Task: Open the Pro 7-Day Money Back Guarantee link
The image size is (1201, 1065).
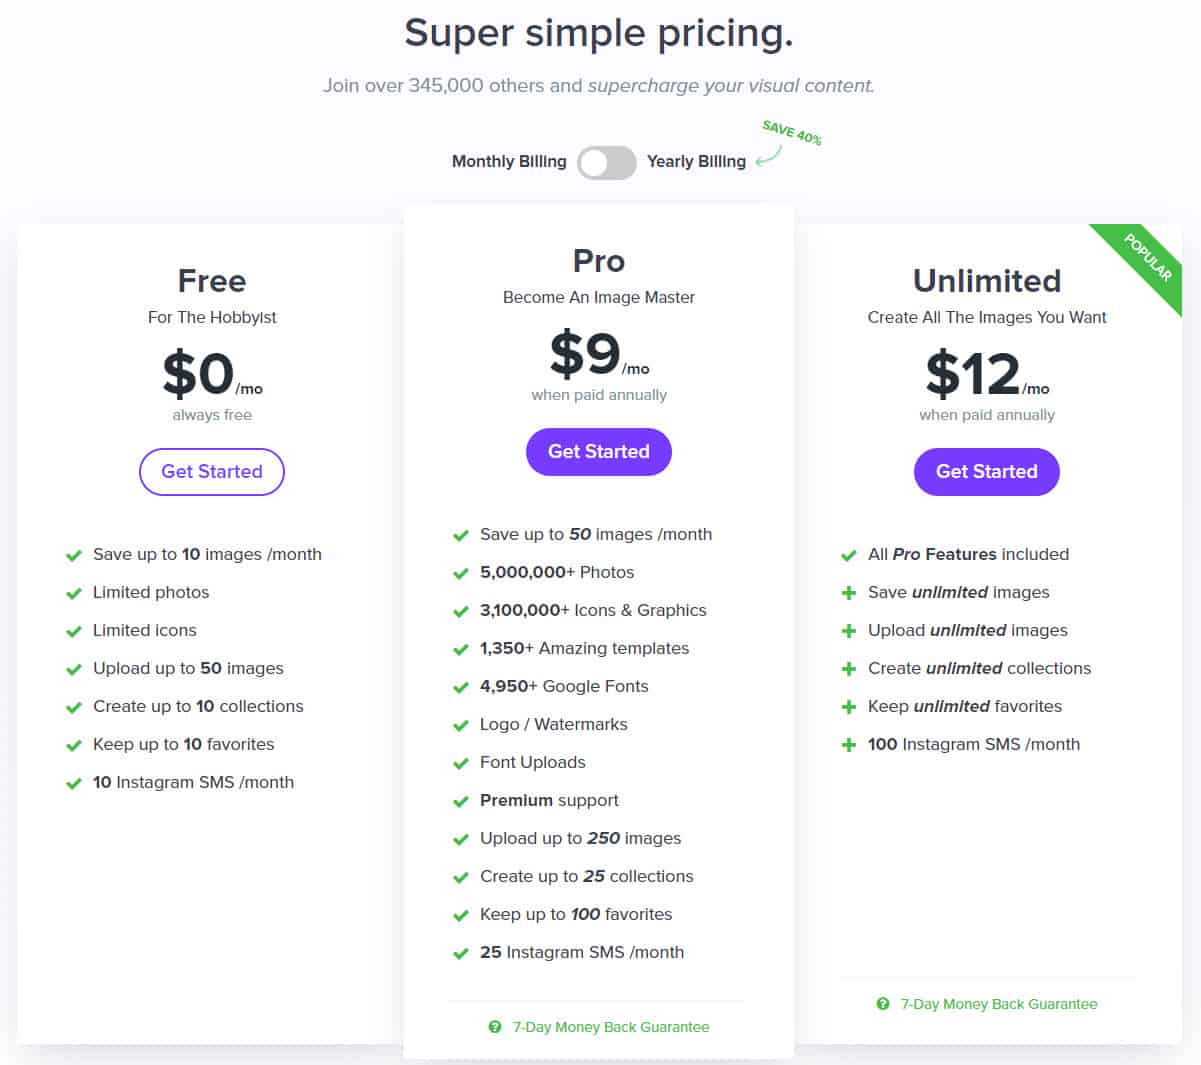Action: click(x=611, y=1027)
